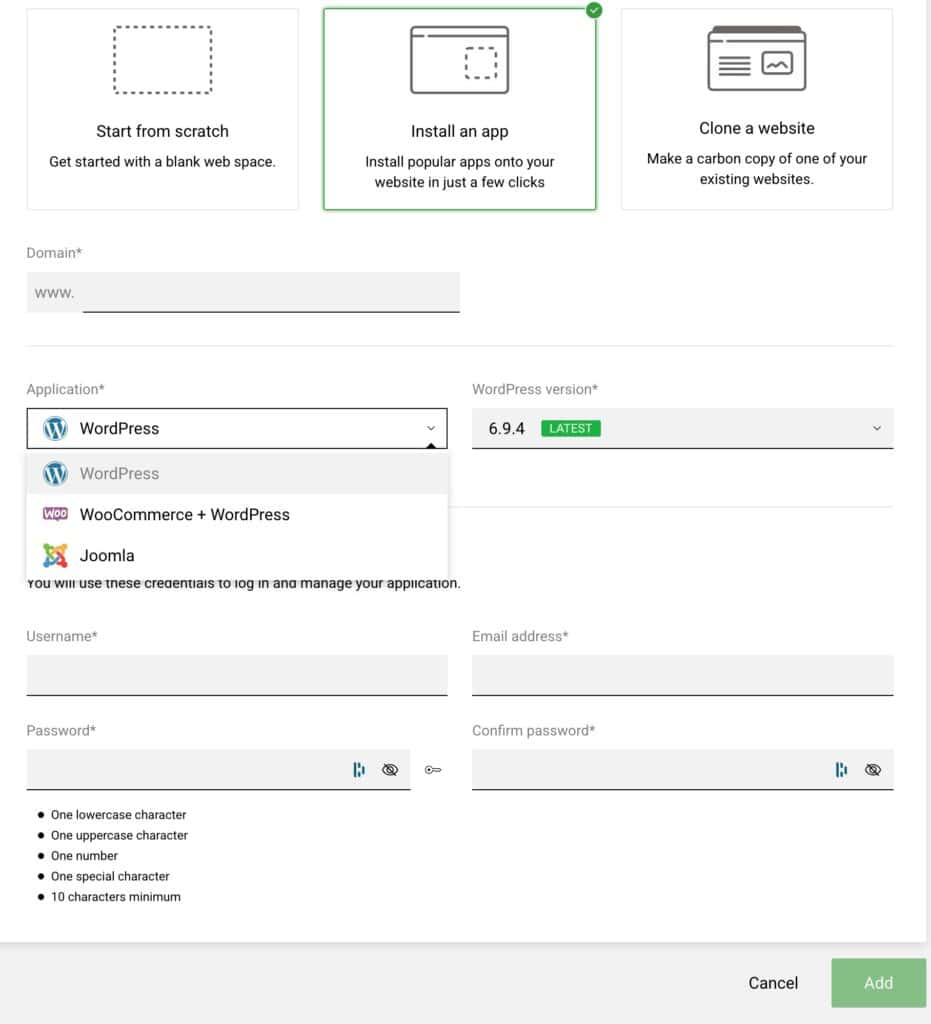Toggle password visibility in the Password field

point(390,770)
